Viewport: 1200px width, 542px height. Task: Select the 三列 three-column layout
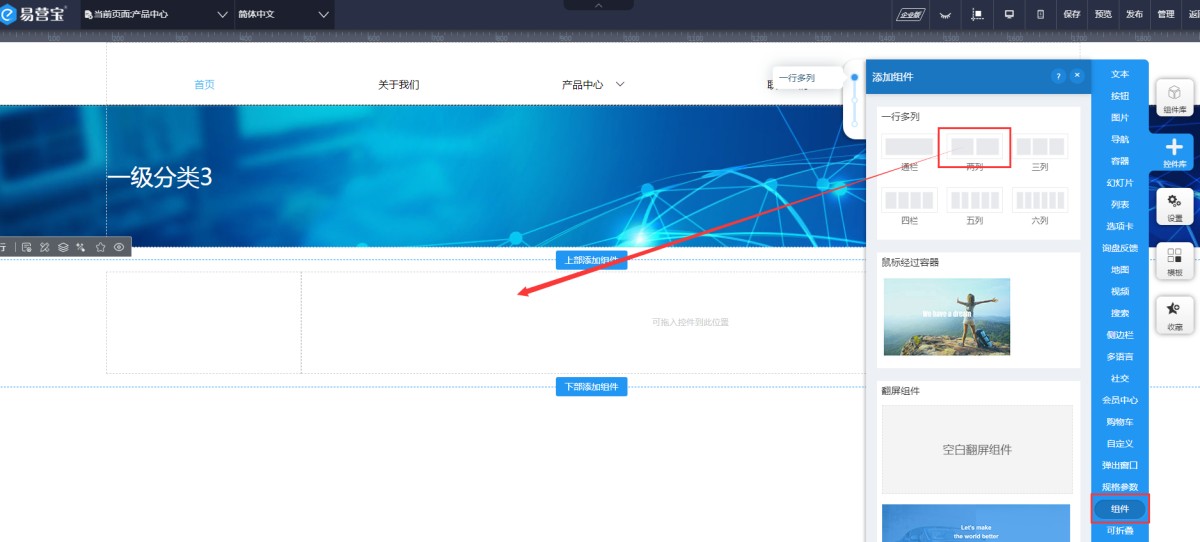[1041, 147]
